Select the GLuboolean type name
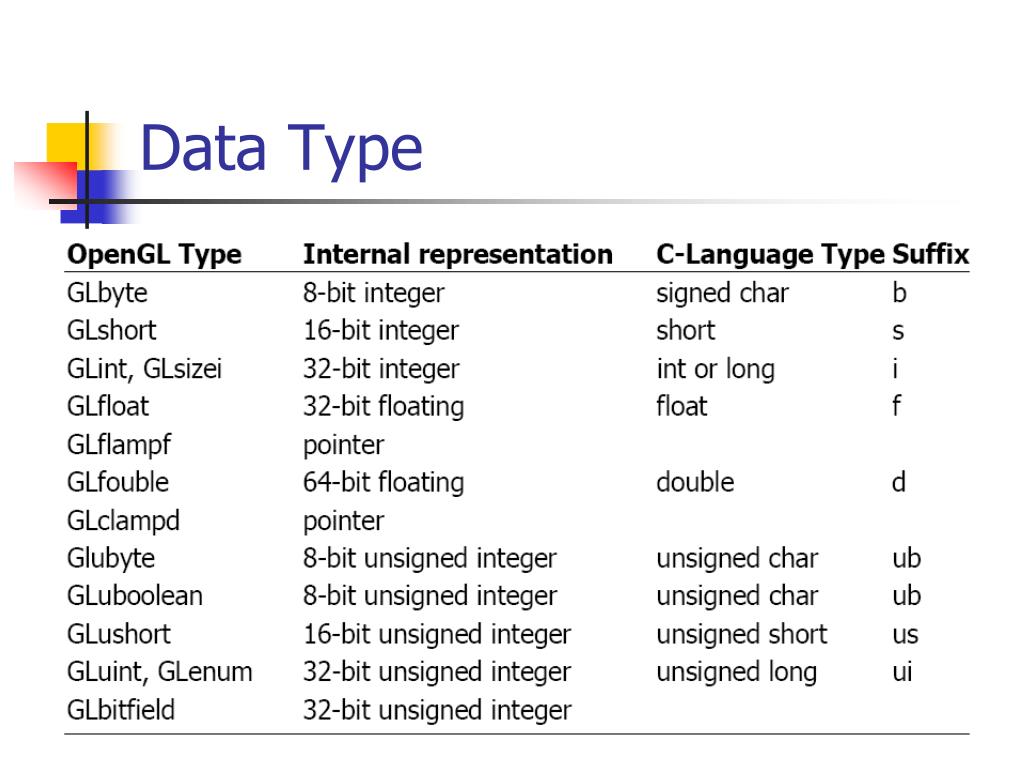1024x768 pixels. (135, 596)
